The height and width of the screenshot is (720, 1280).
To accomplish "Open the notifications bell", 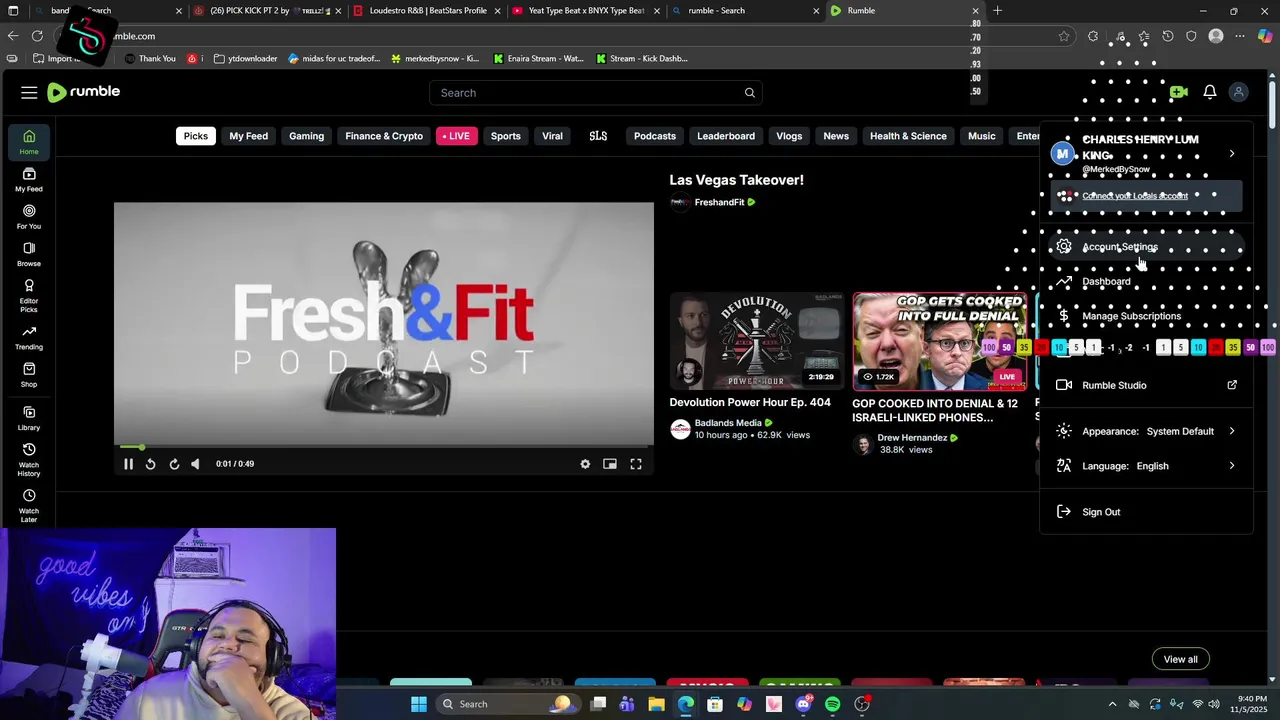I will coord(1210,92).
